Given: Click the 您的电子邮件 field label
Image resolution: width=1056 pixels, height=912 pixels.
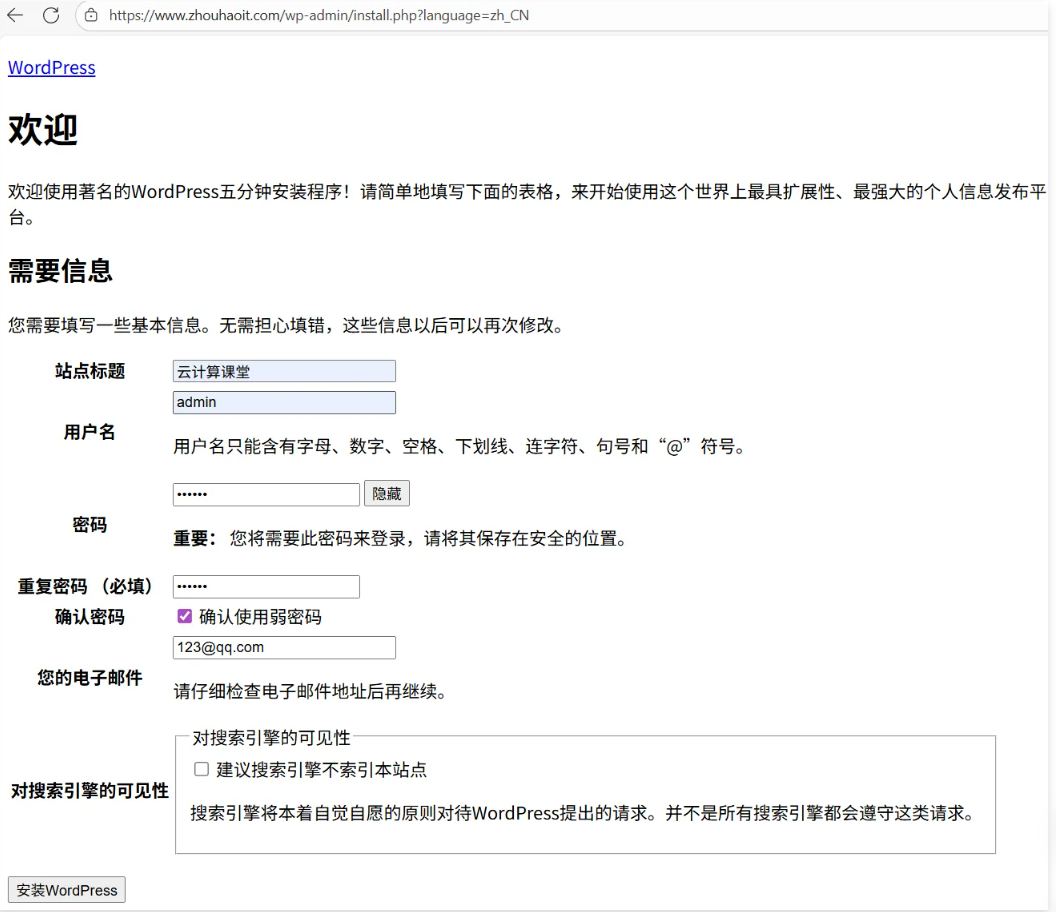Looking at the screenshot, I should [x=90, y=678].
